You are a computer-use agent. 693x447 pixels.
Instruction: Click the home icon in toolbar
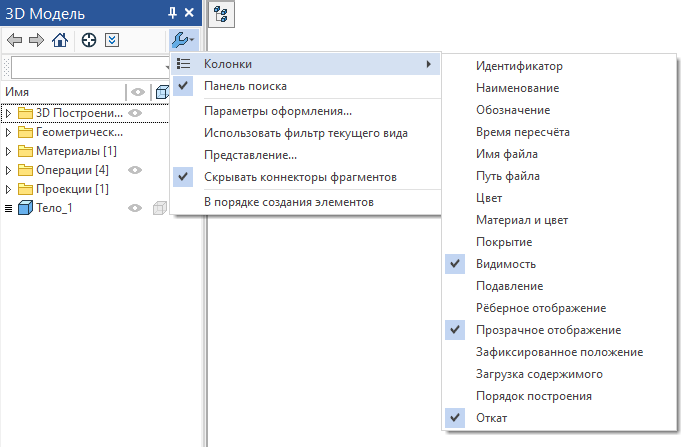60,41
